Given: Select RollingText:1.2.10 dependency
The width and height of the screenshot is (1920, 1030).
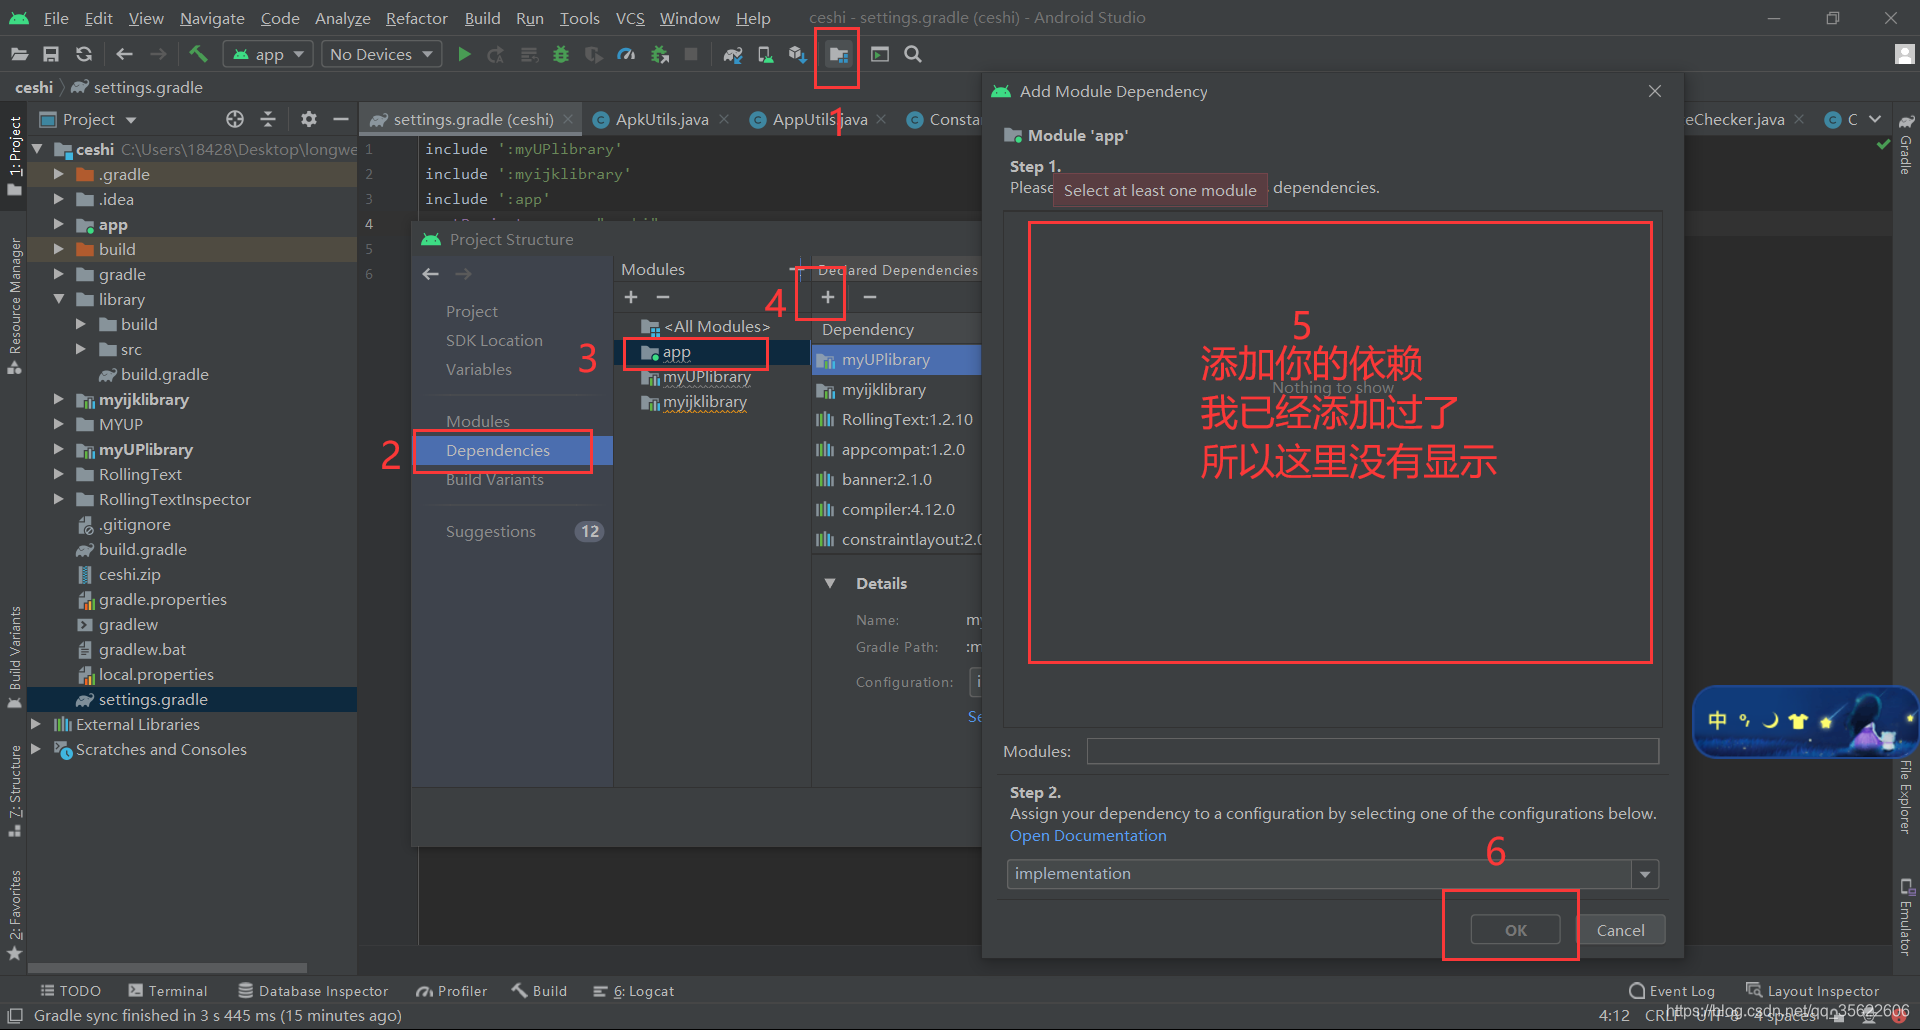Looking at the screenshot, I should click(896, 419).
